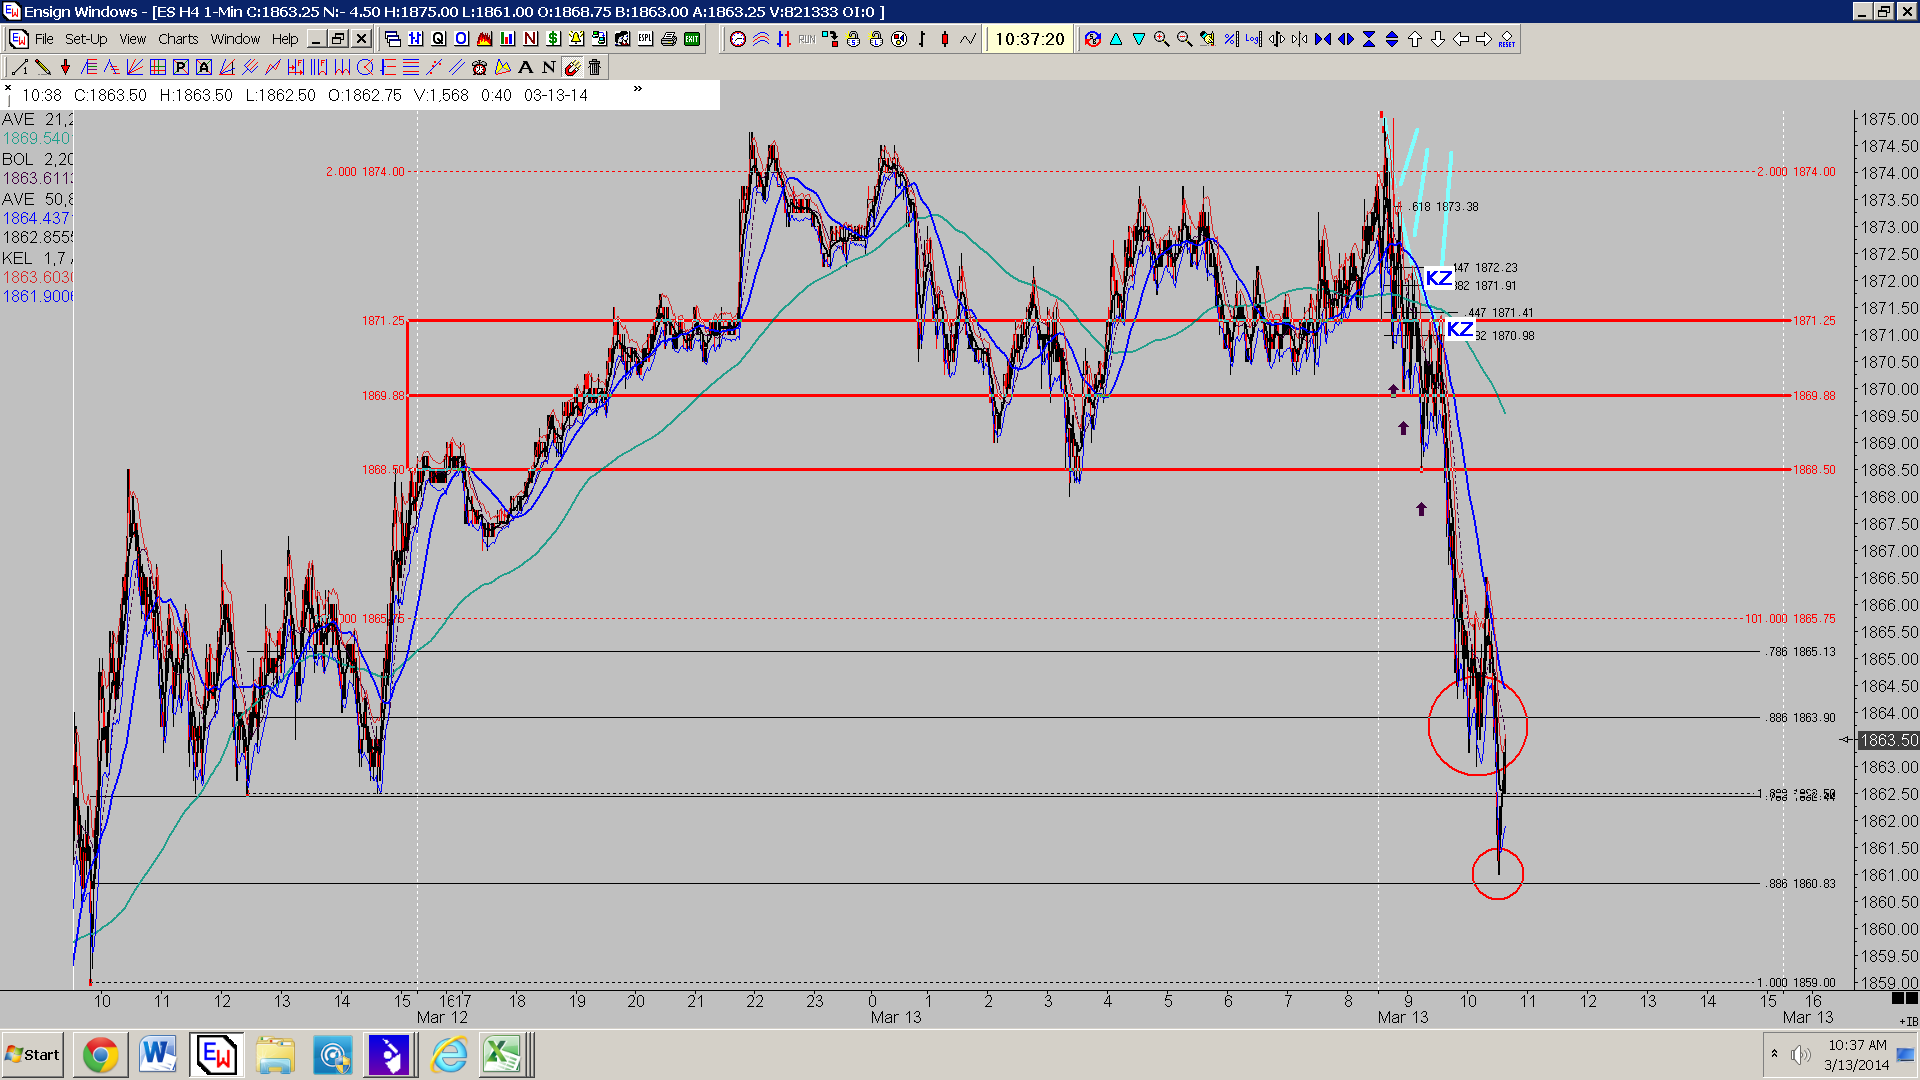Select the bold A text annotation tool
This screenshot has width=1920, height=1080.
pyautogui.click(x=526, y=67)
